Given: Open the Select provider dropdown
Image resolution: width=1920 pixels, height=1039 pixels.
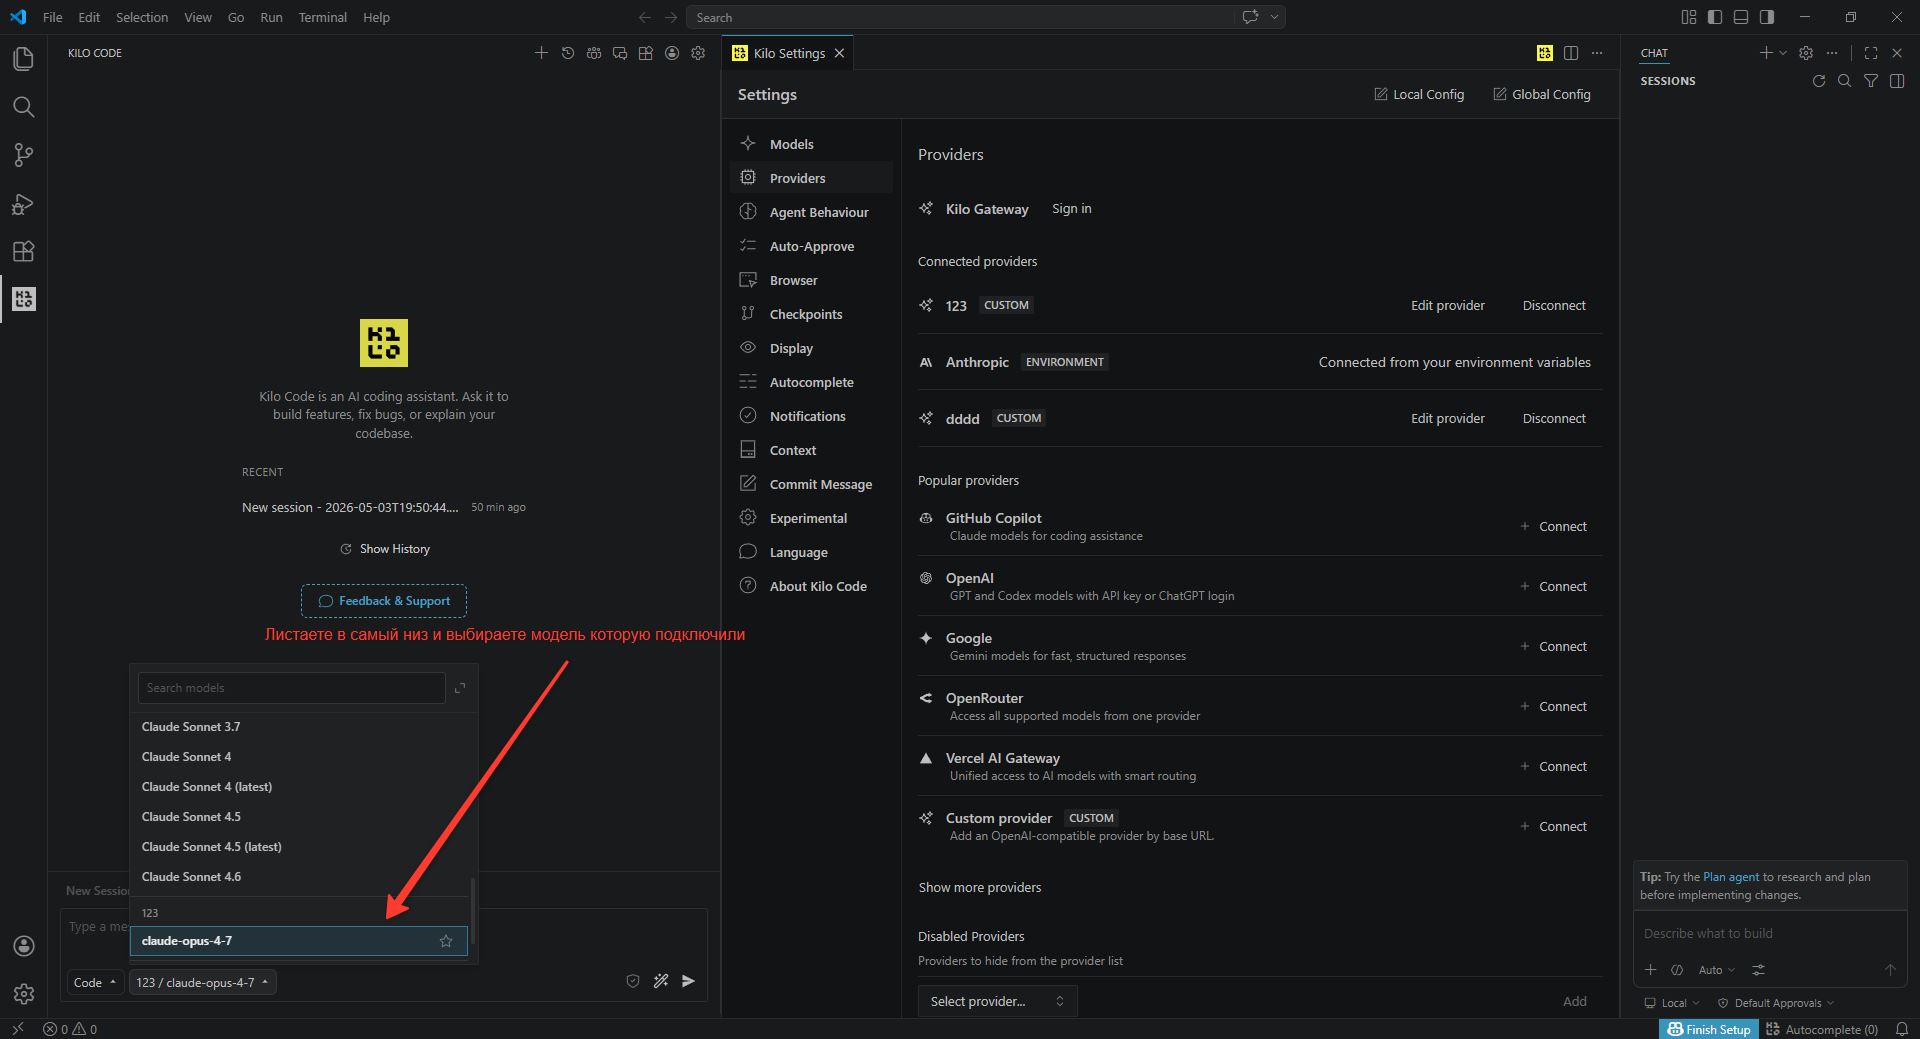Looking at the screenshot, I should (x=997, y=1001).
